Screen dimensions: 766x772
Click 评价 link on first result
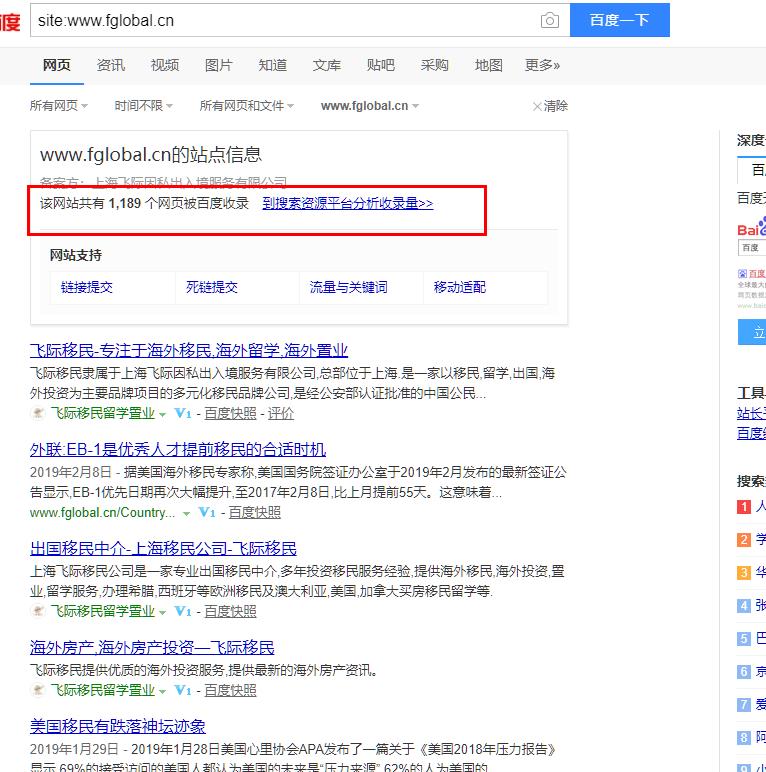click(x=281, y=414)
